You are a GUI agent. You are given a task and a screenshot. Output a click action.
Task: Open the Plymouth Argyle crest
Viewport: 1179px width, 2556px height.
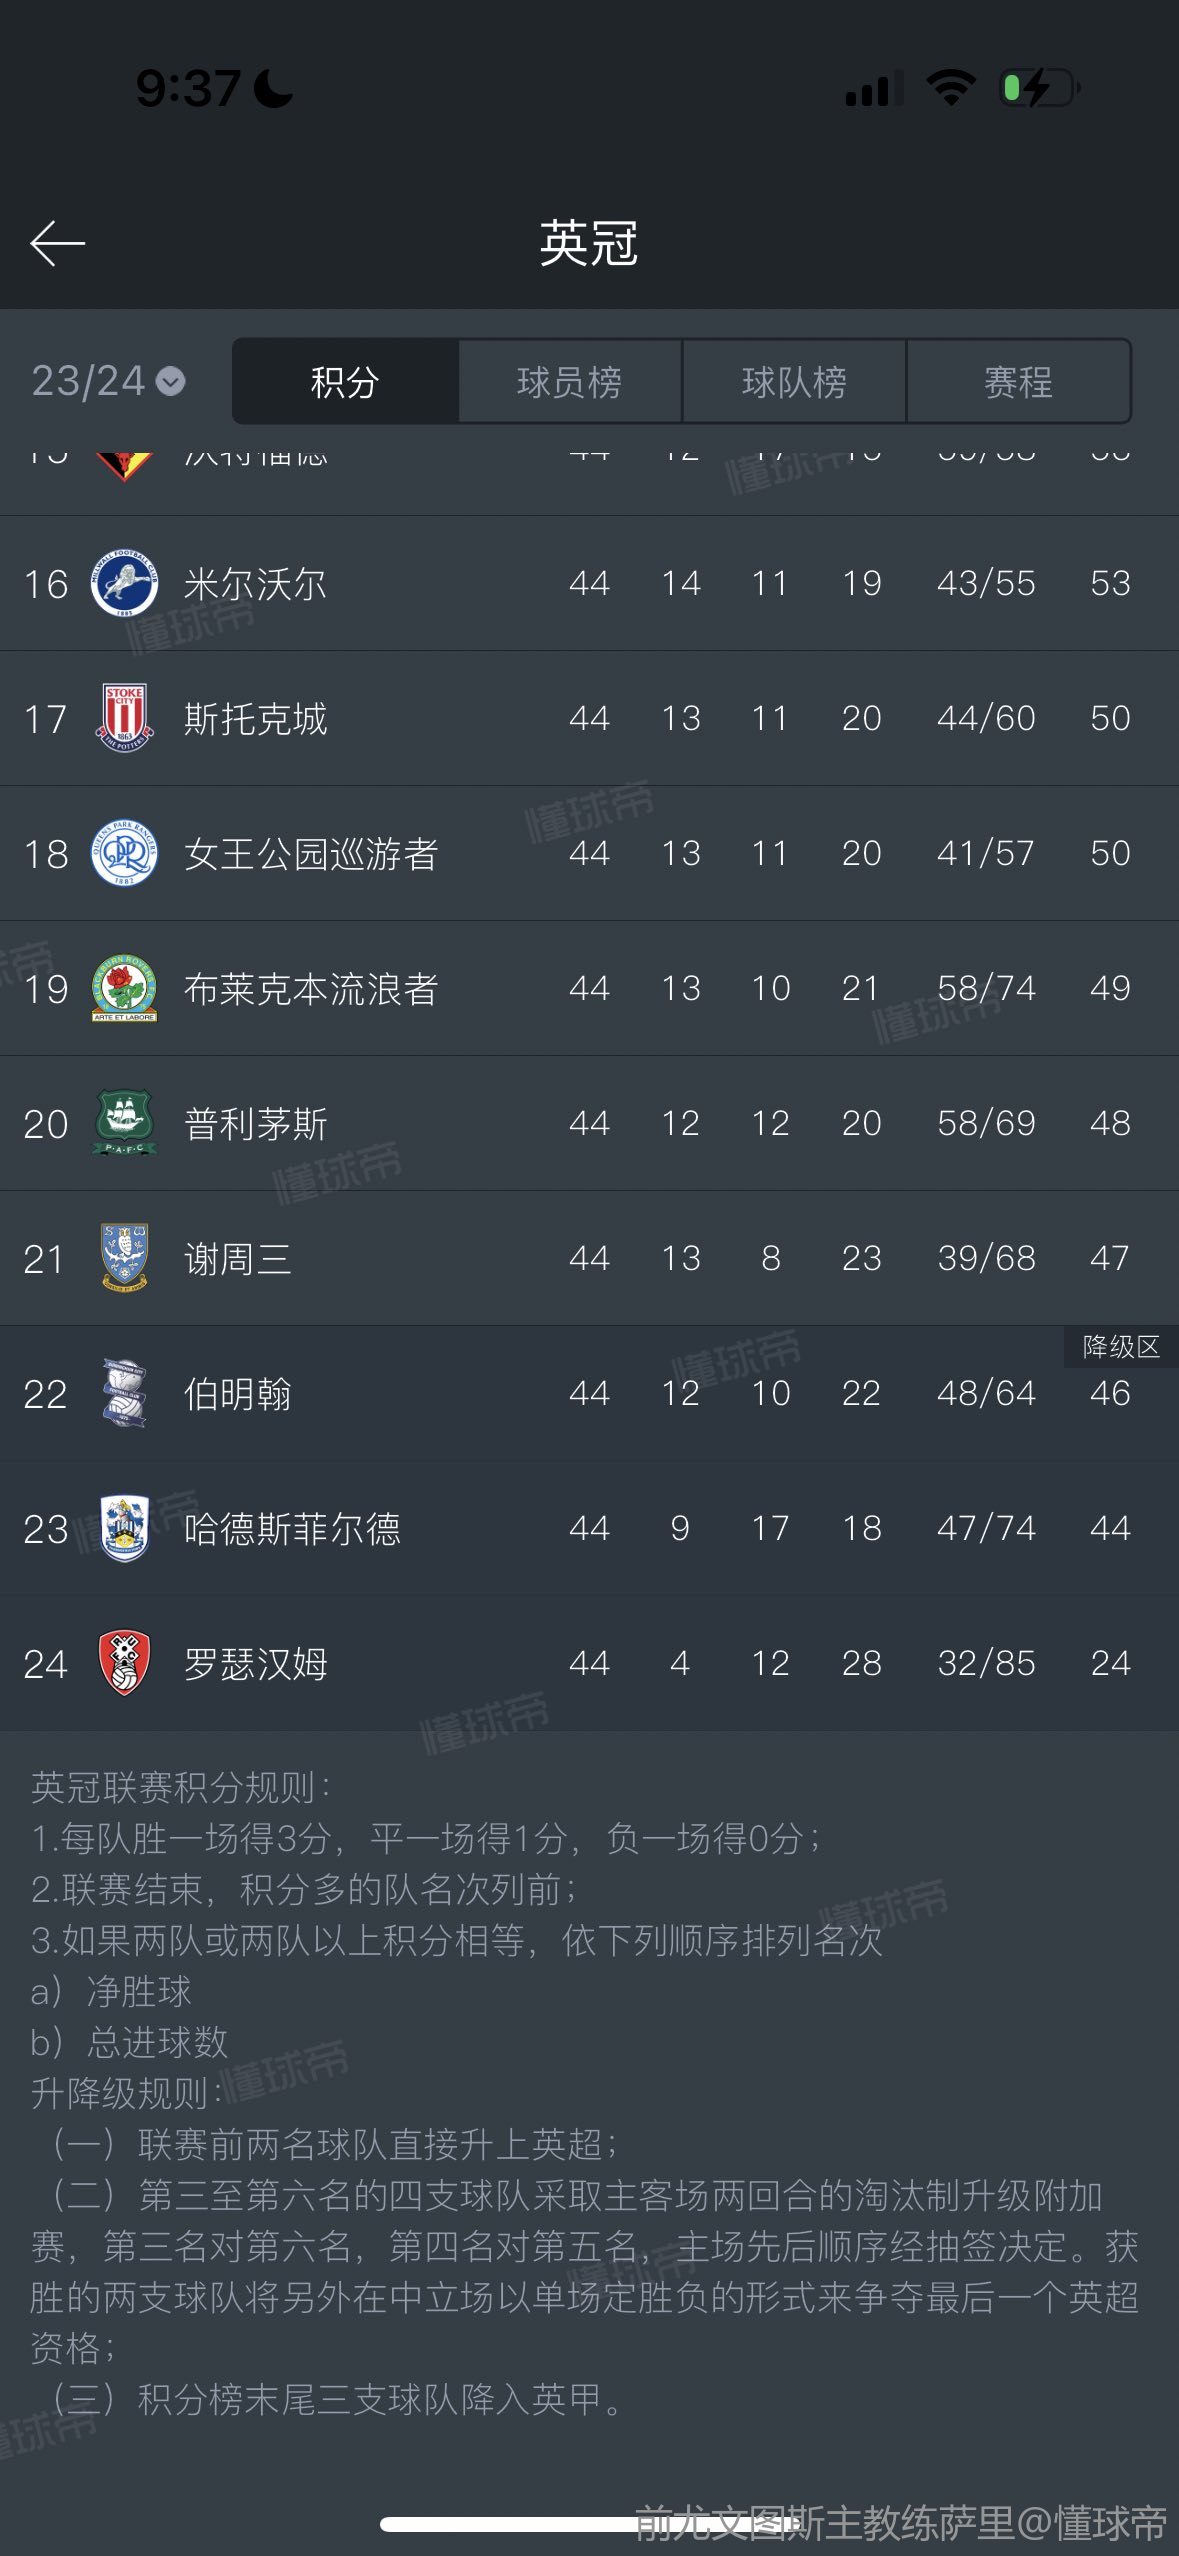click(124, 1123)
